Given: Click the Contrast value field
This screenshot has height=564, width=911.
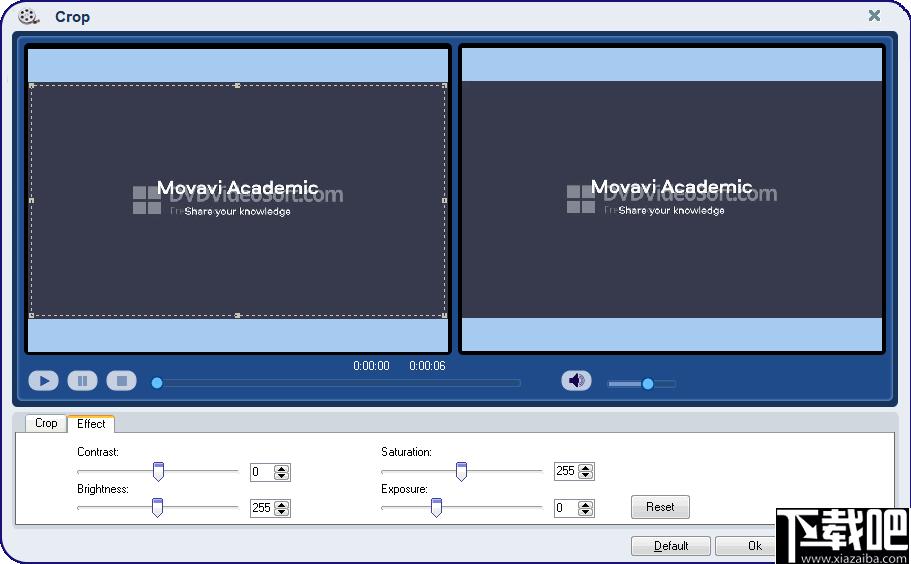Looking at the screenshot, I should [263, 472].
